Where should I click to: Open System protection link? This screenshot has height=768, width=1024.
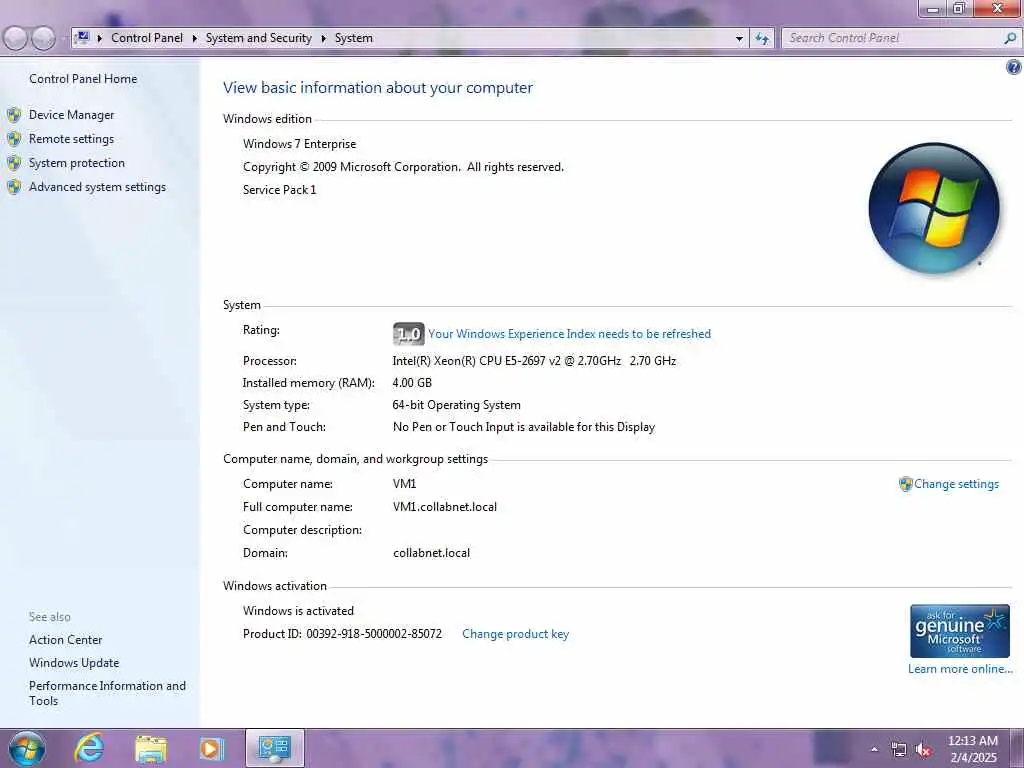(76, 163)
